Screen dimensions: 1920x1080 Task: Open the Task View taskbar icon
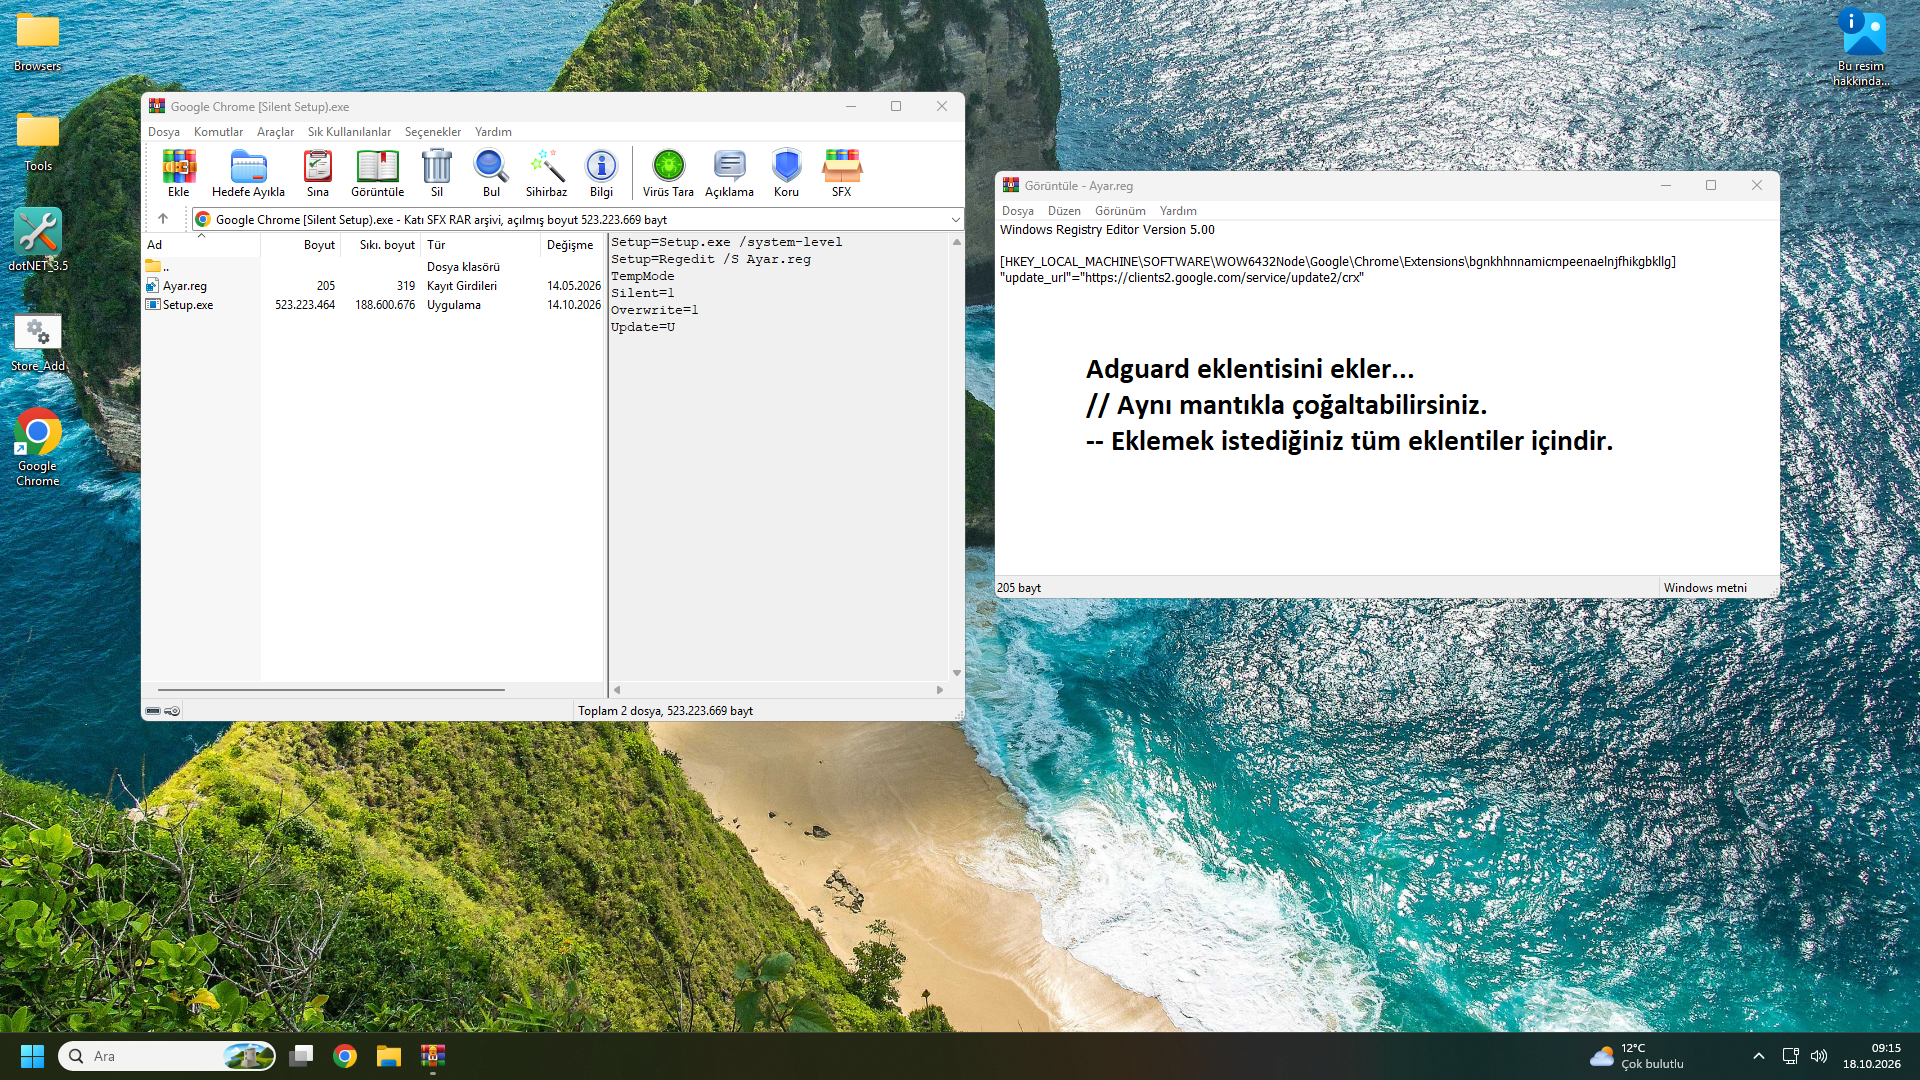[301, 1056]
